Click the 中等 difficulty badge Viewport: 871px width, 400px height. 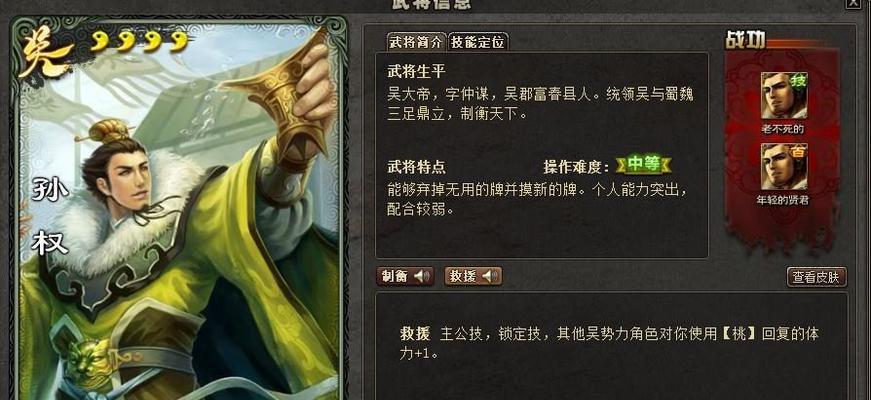click(x=644, y=164)
